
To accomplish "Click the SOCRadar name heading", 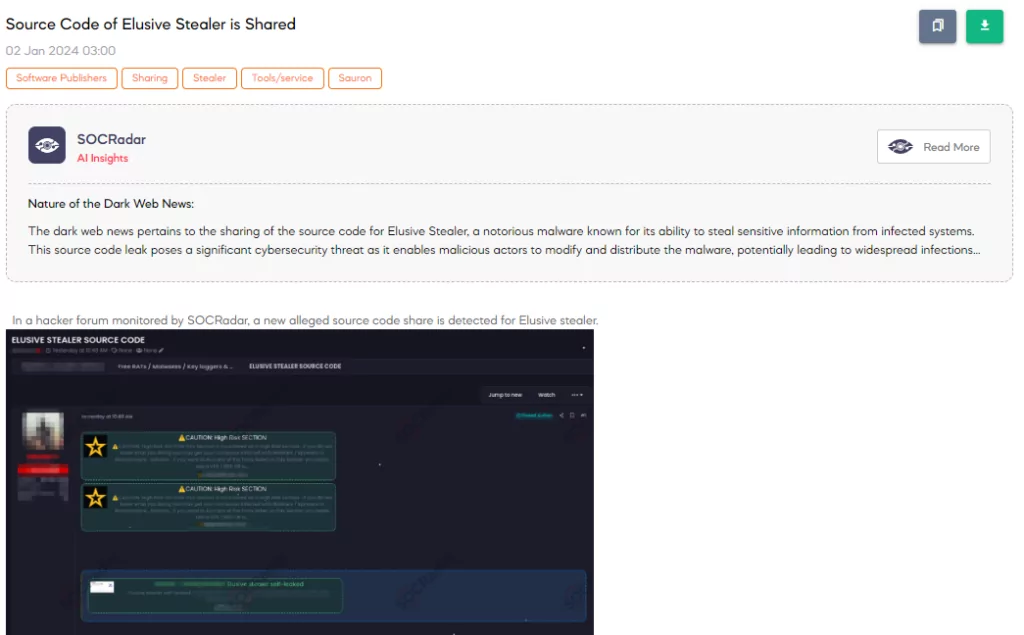I will click(112, 139).
